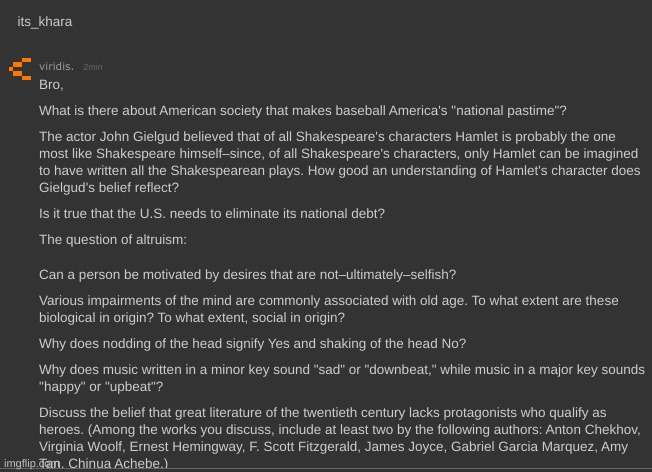The image size is (652, 472).
Task: Click the minor key music question
Action: point(342,378)
